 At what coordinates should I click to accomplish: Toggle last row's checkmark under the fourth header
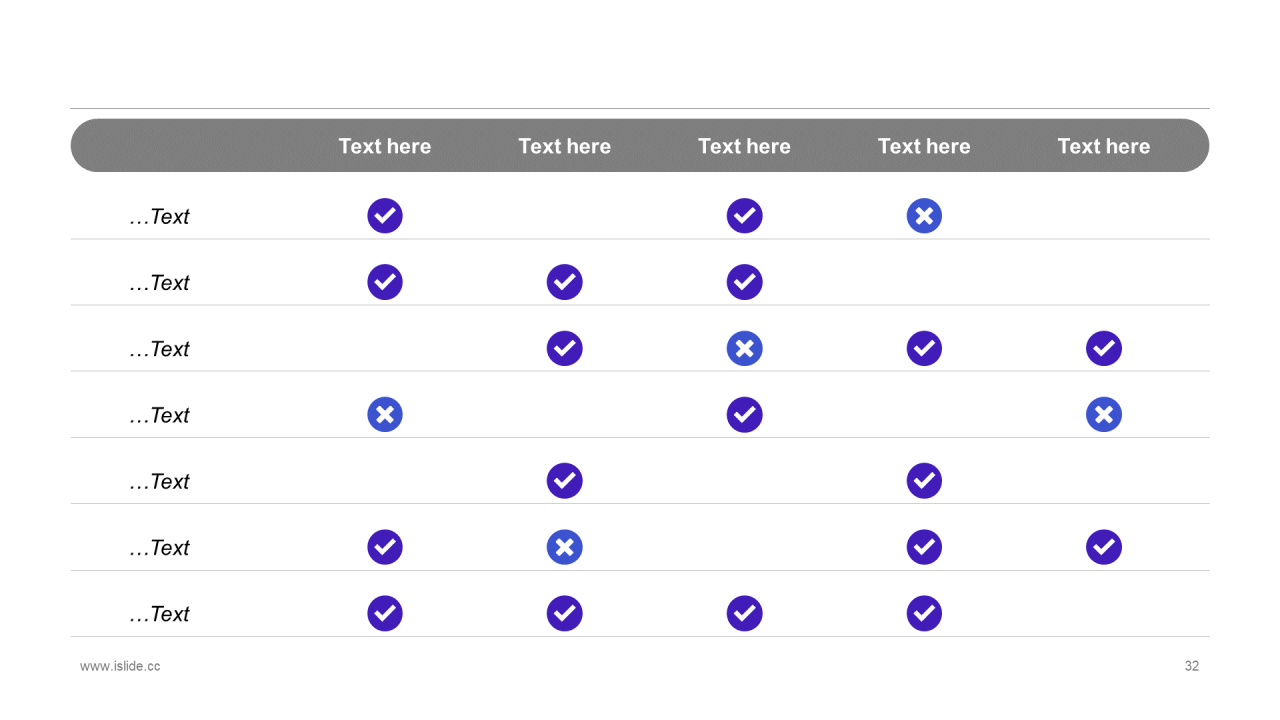924,613
